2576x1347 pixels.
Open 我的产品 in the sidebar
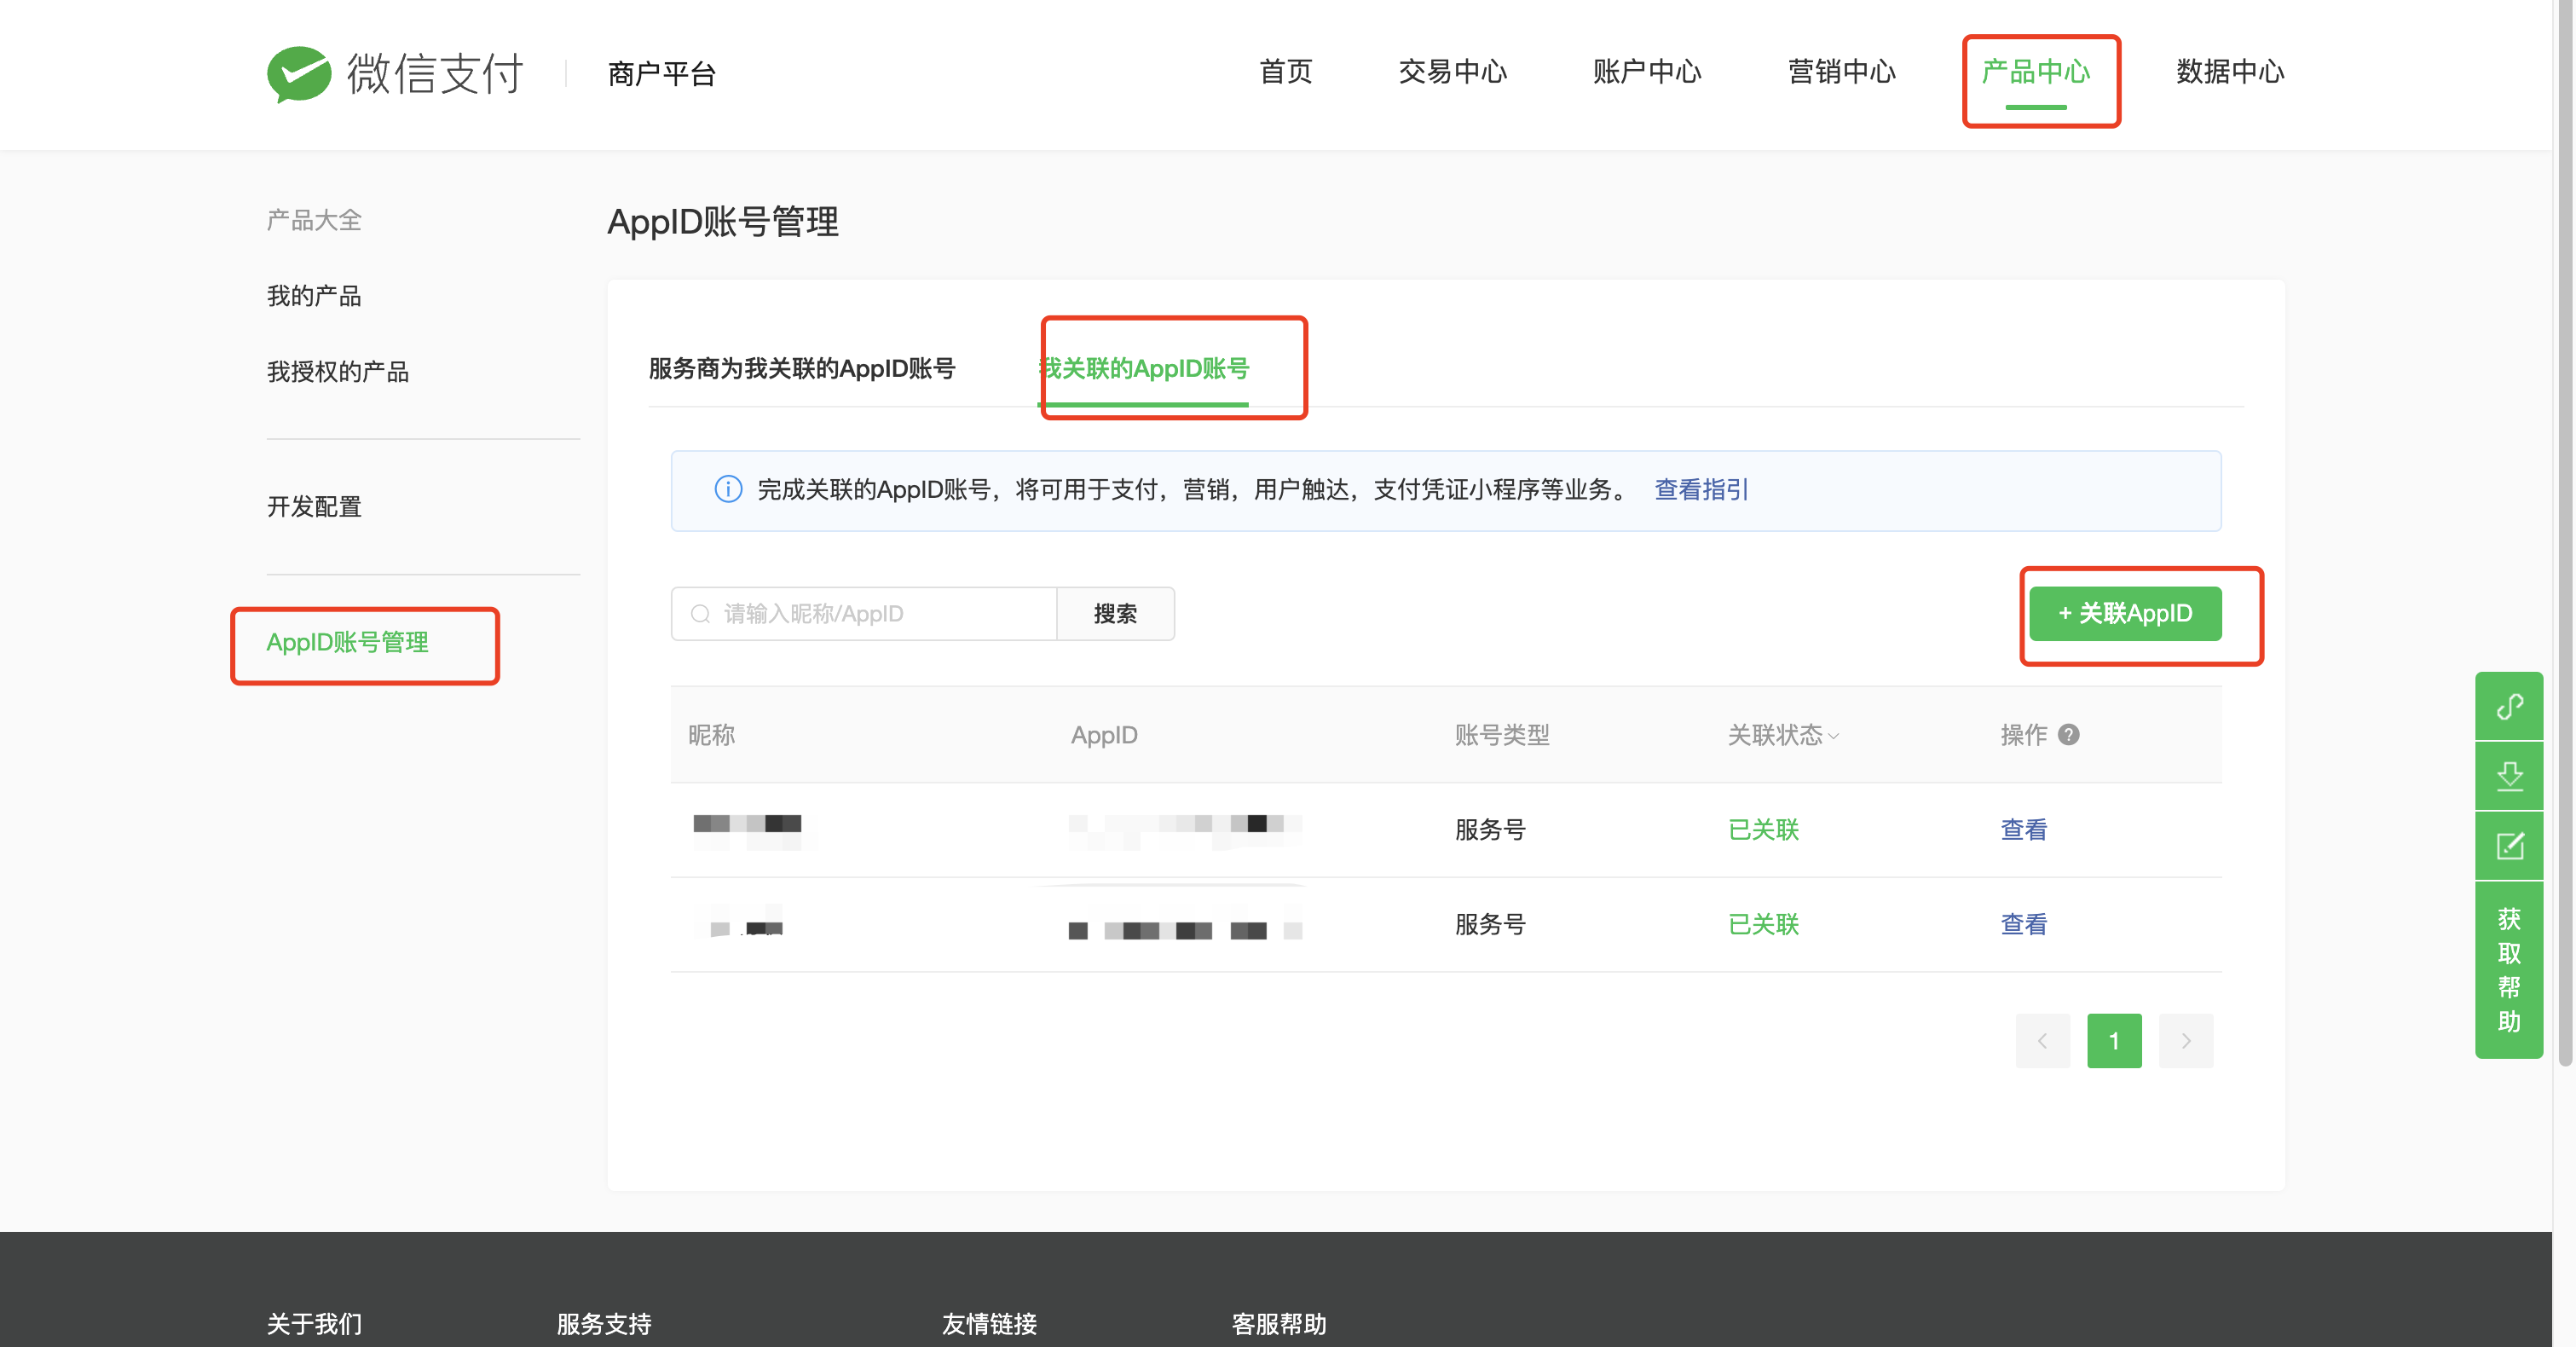click(x=314, y=296)
